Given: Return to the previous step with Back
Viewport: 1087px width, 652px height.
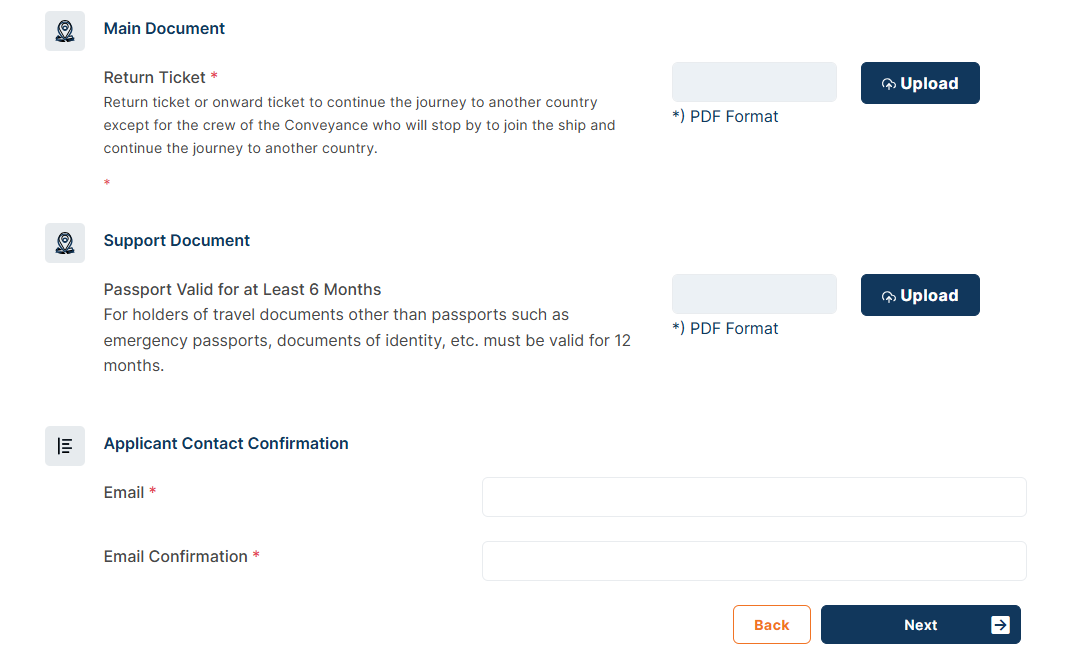Looking at the screenshot, I should point(771,624).
